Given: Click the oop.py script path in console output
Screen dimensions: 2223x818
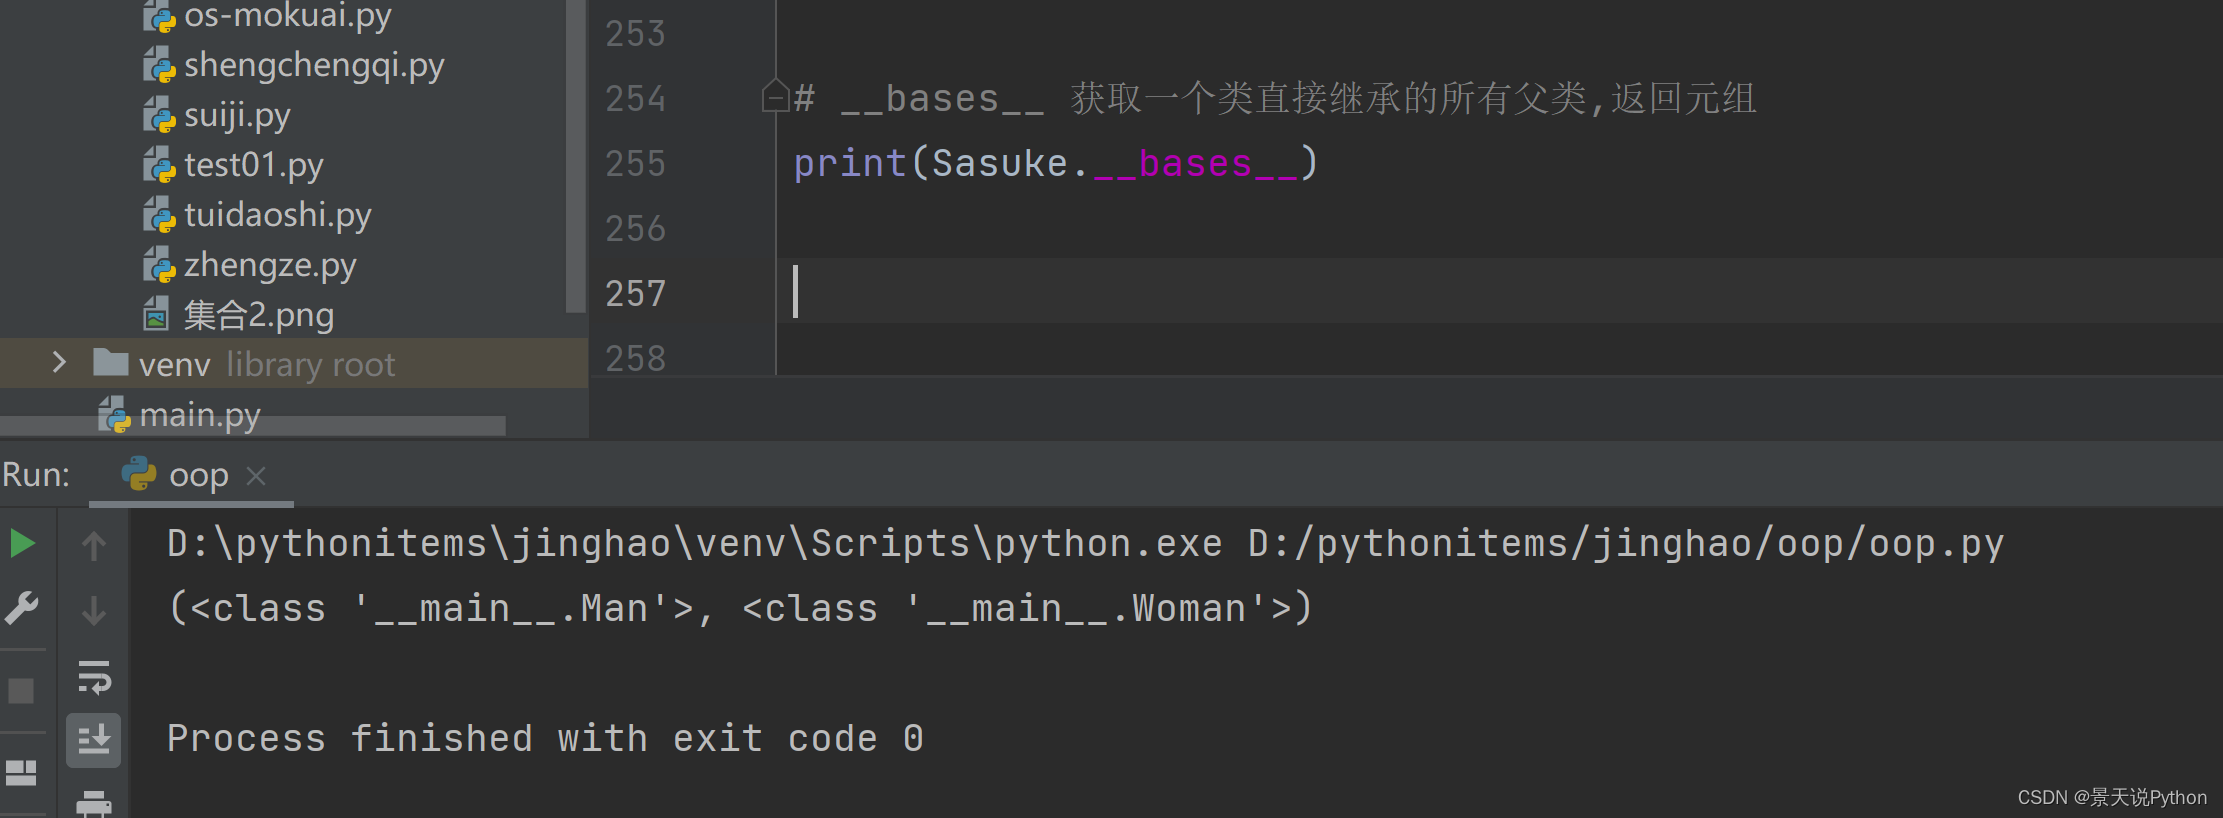Looking at the screenshot, I should click(1626, 544).
